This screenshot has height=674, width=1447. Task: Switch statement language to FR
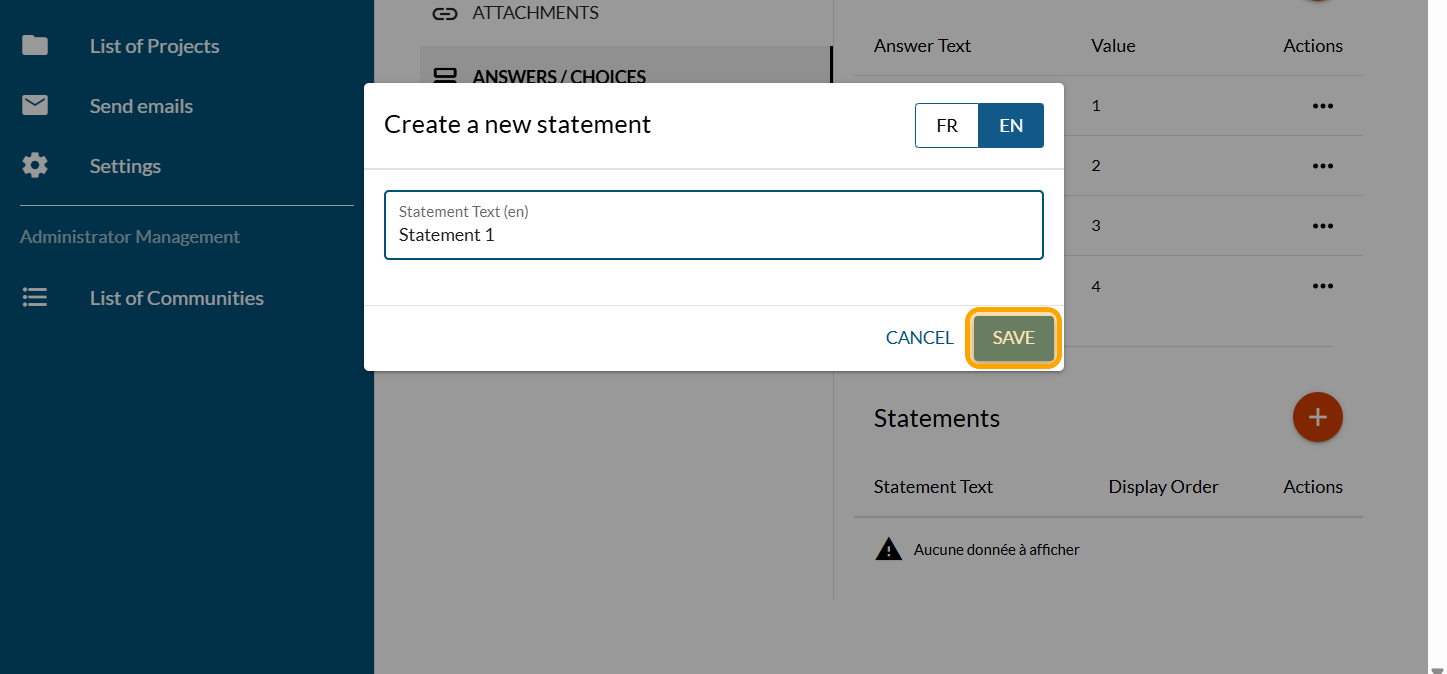(x=946, y=126)
